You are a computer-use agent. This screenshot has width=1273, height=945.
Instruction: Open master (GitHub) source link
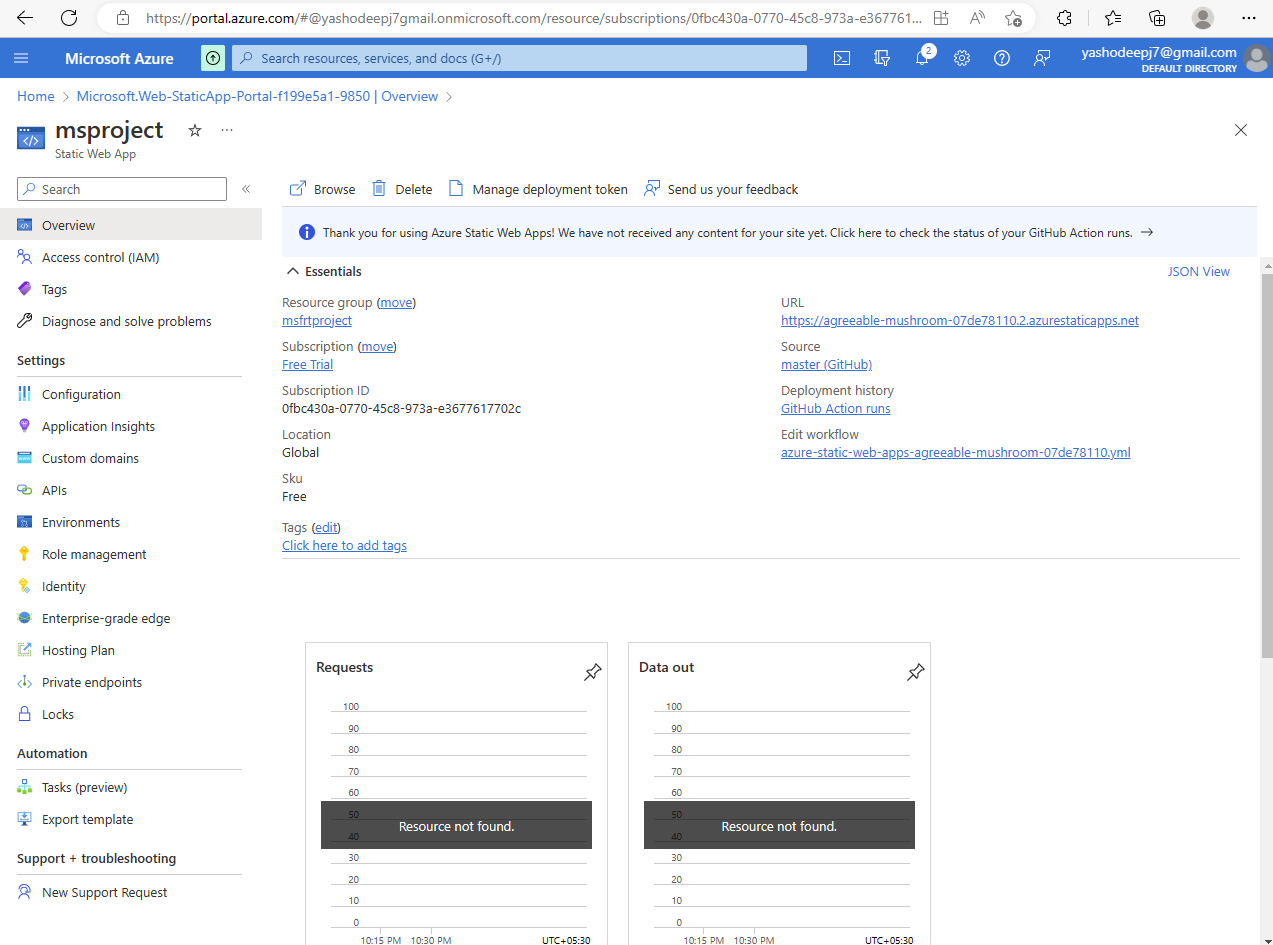click(826, 364)
